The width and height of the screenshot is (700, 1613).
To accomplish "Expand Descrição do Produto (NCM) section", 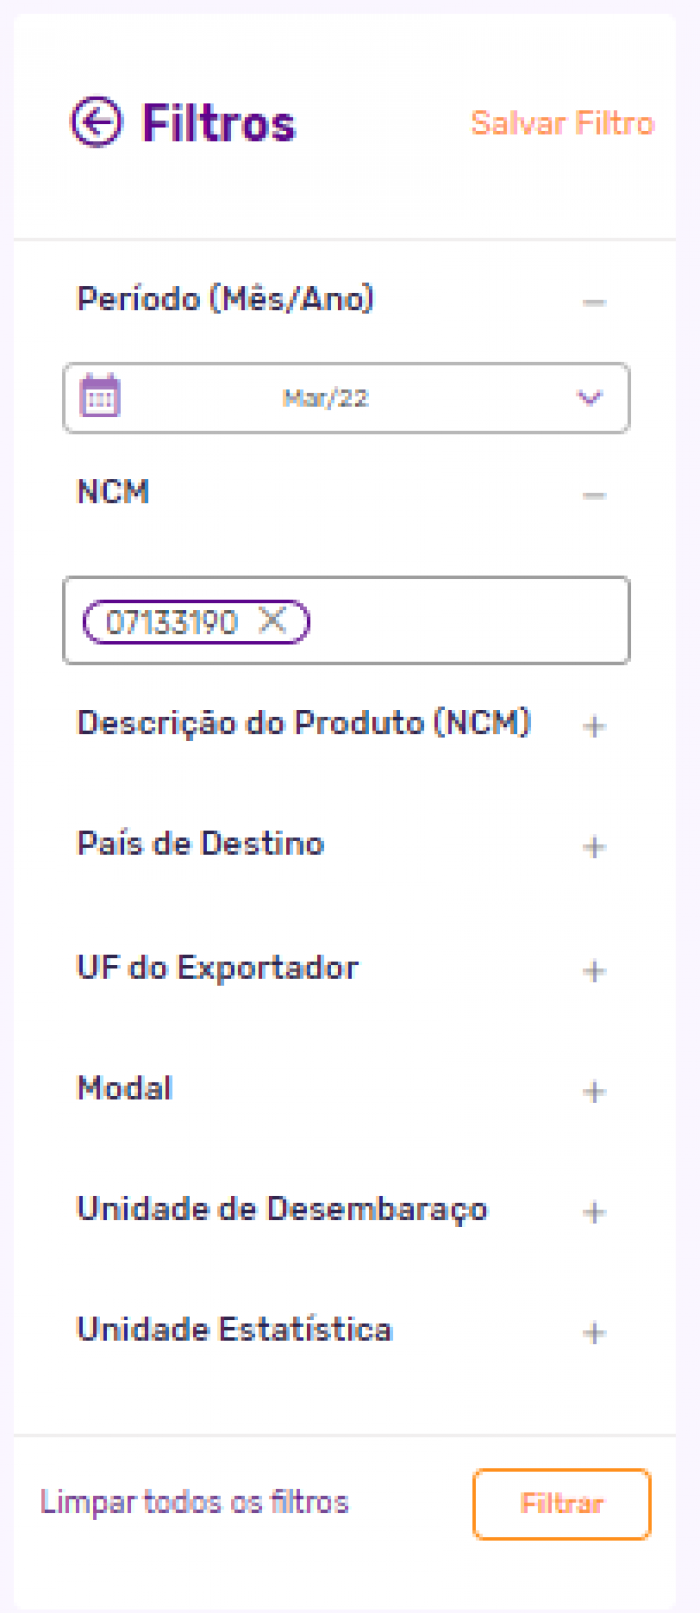I will [x=593, y=727].
